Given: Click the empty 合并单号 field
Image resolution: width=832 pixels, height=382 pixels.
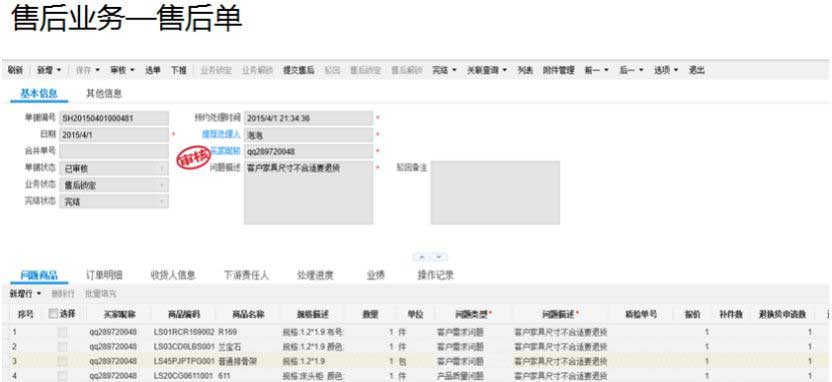Looking at the screenshot, I should [x=114, y=151].
